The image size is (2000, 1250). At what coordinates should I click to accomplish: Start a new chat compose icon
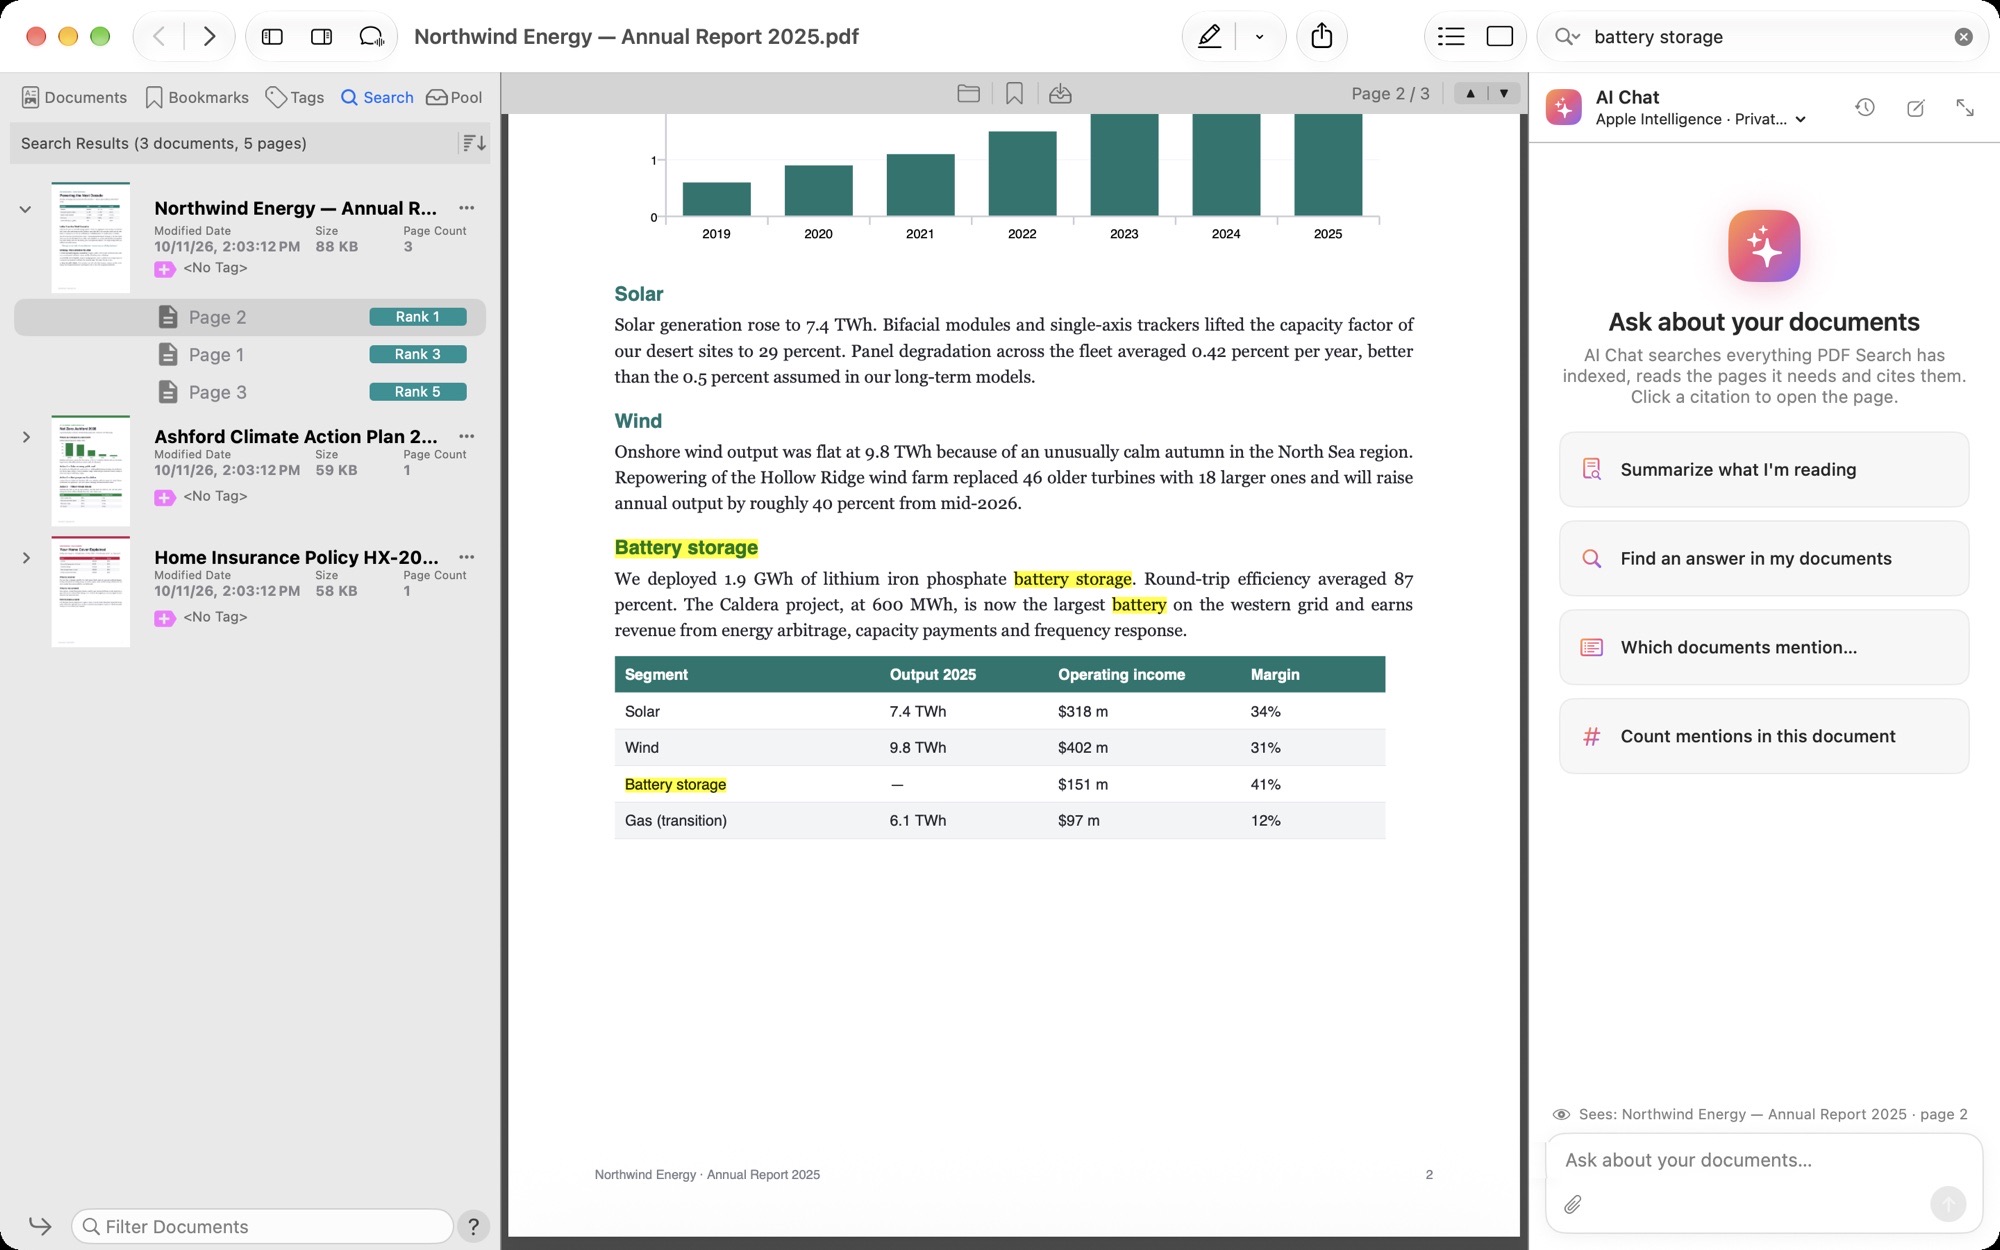tap(1915, 108)
